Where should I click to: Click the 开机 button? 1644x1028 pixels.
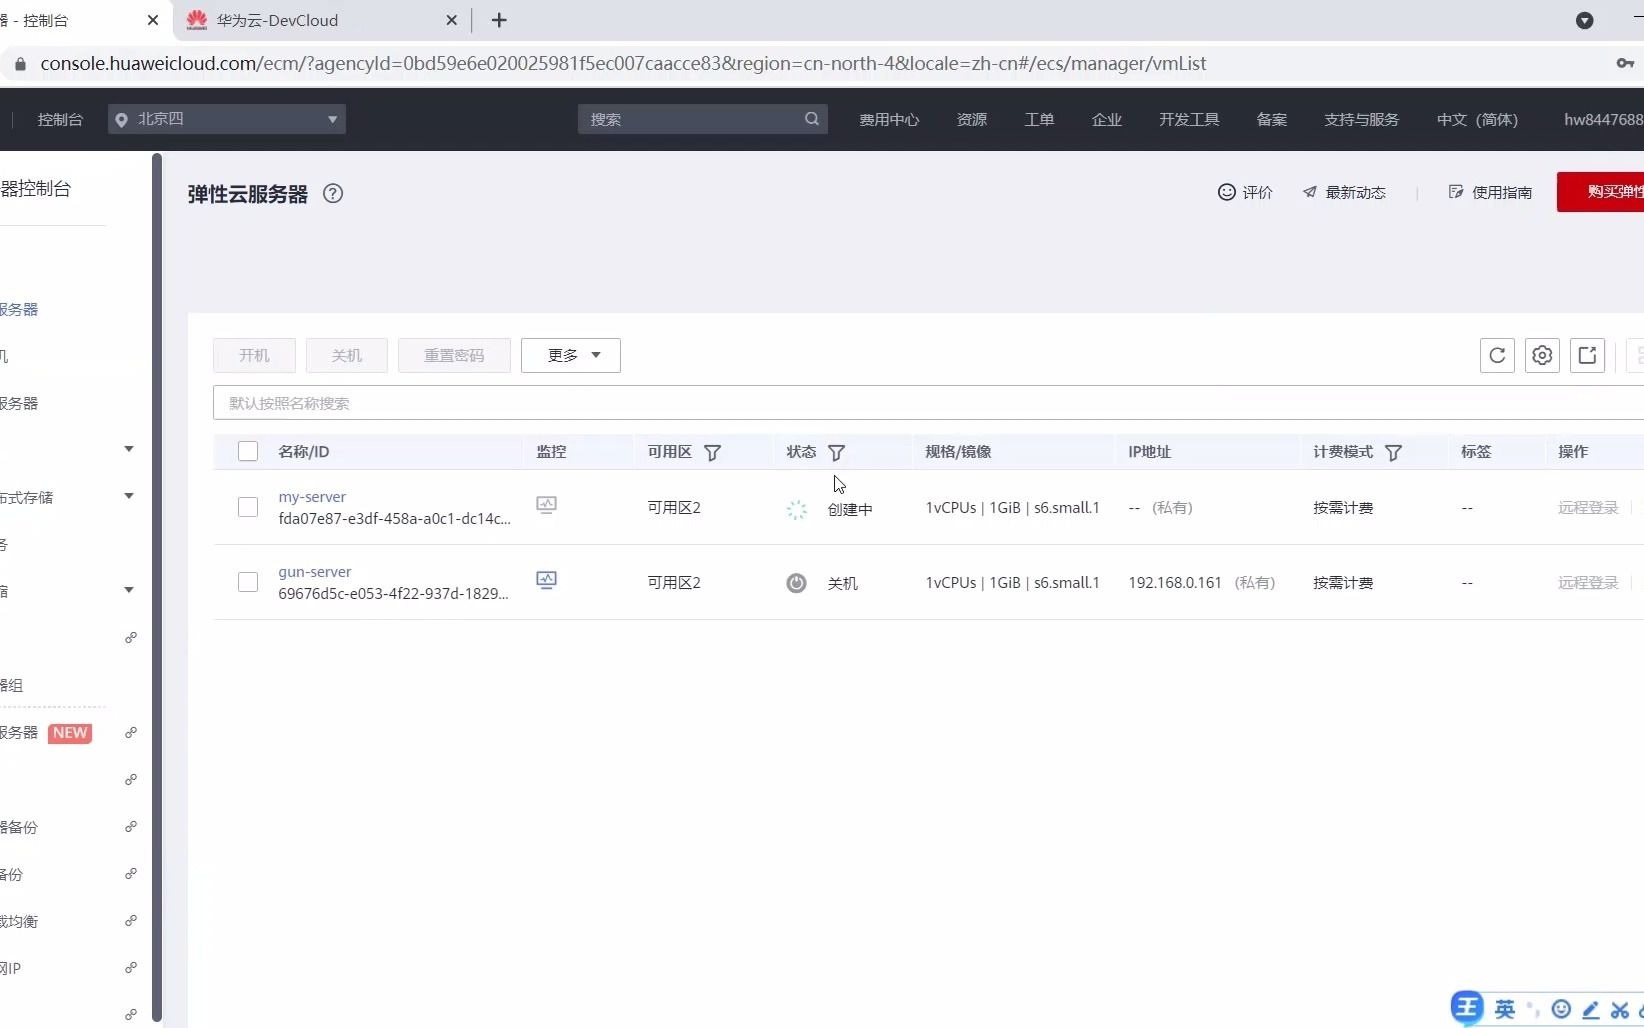click(x=254, y=355)
